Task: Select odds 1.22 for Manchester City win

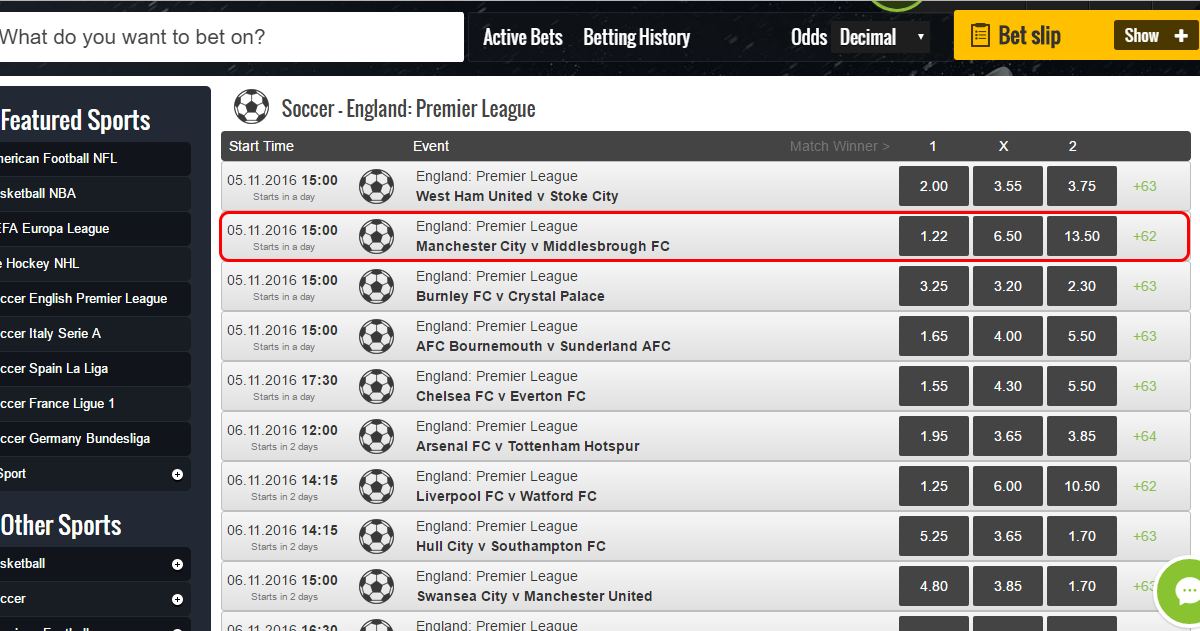Action: [934, 236]
